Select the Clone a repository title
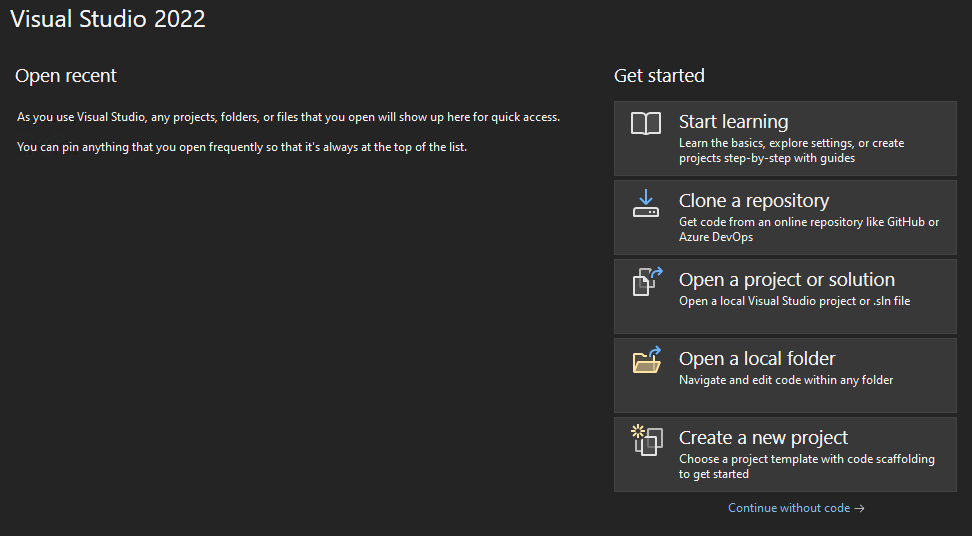This screenshot has width=972, height=536. 753,201
